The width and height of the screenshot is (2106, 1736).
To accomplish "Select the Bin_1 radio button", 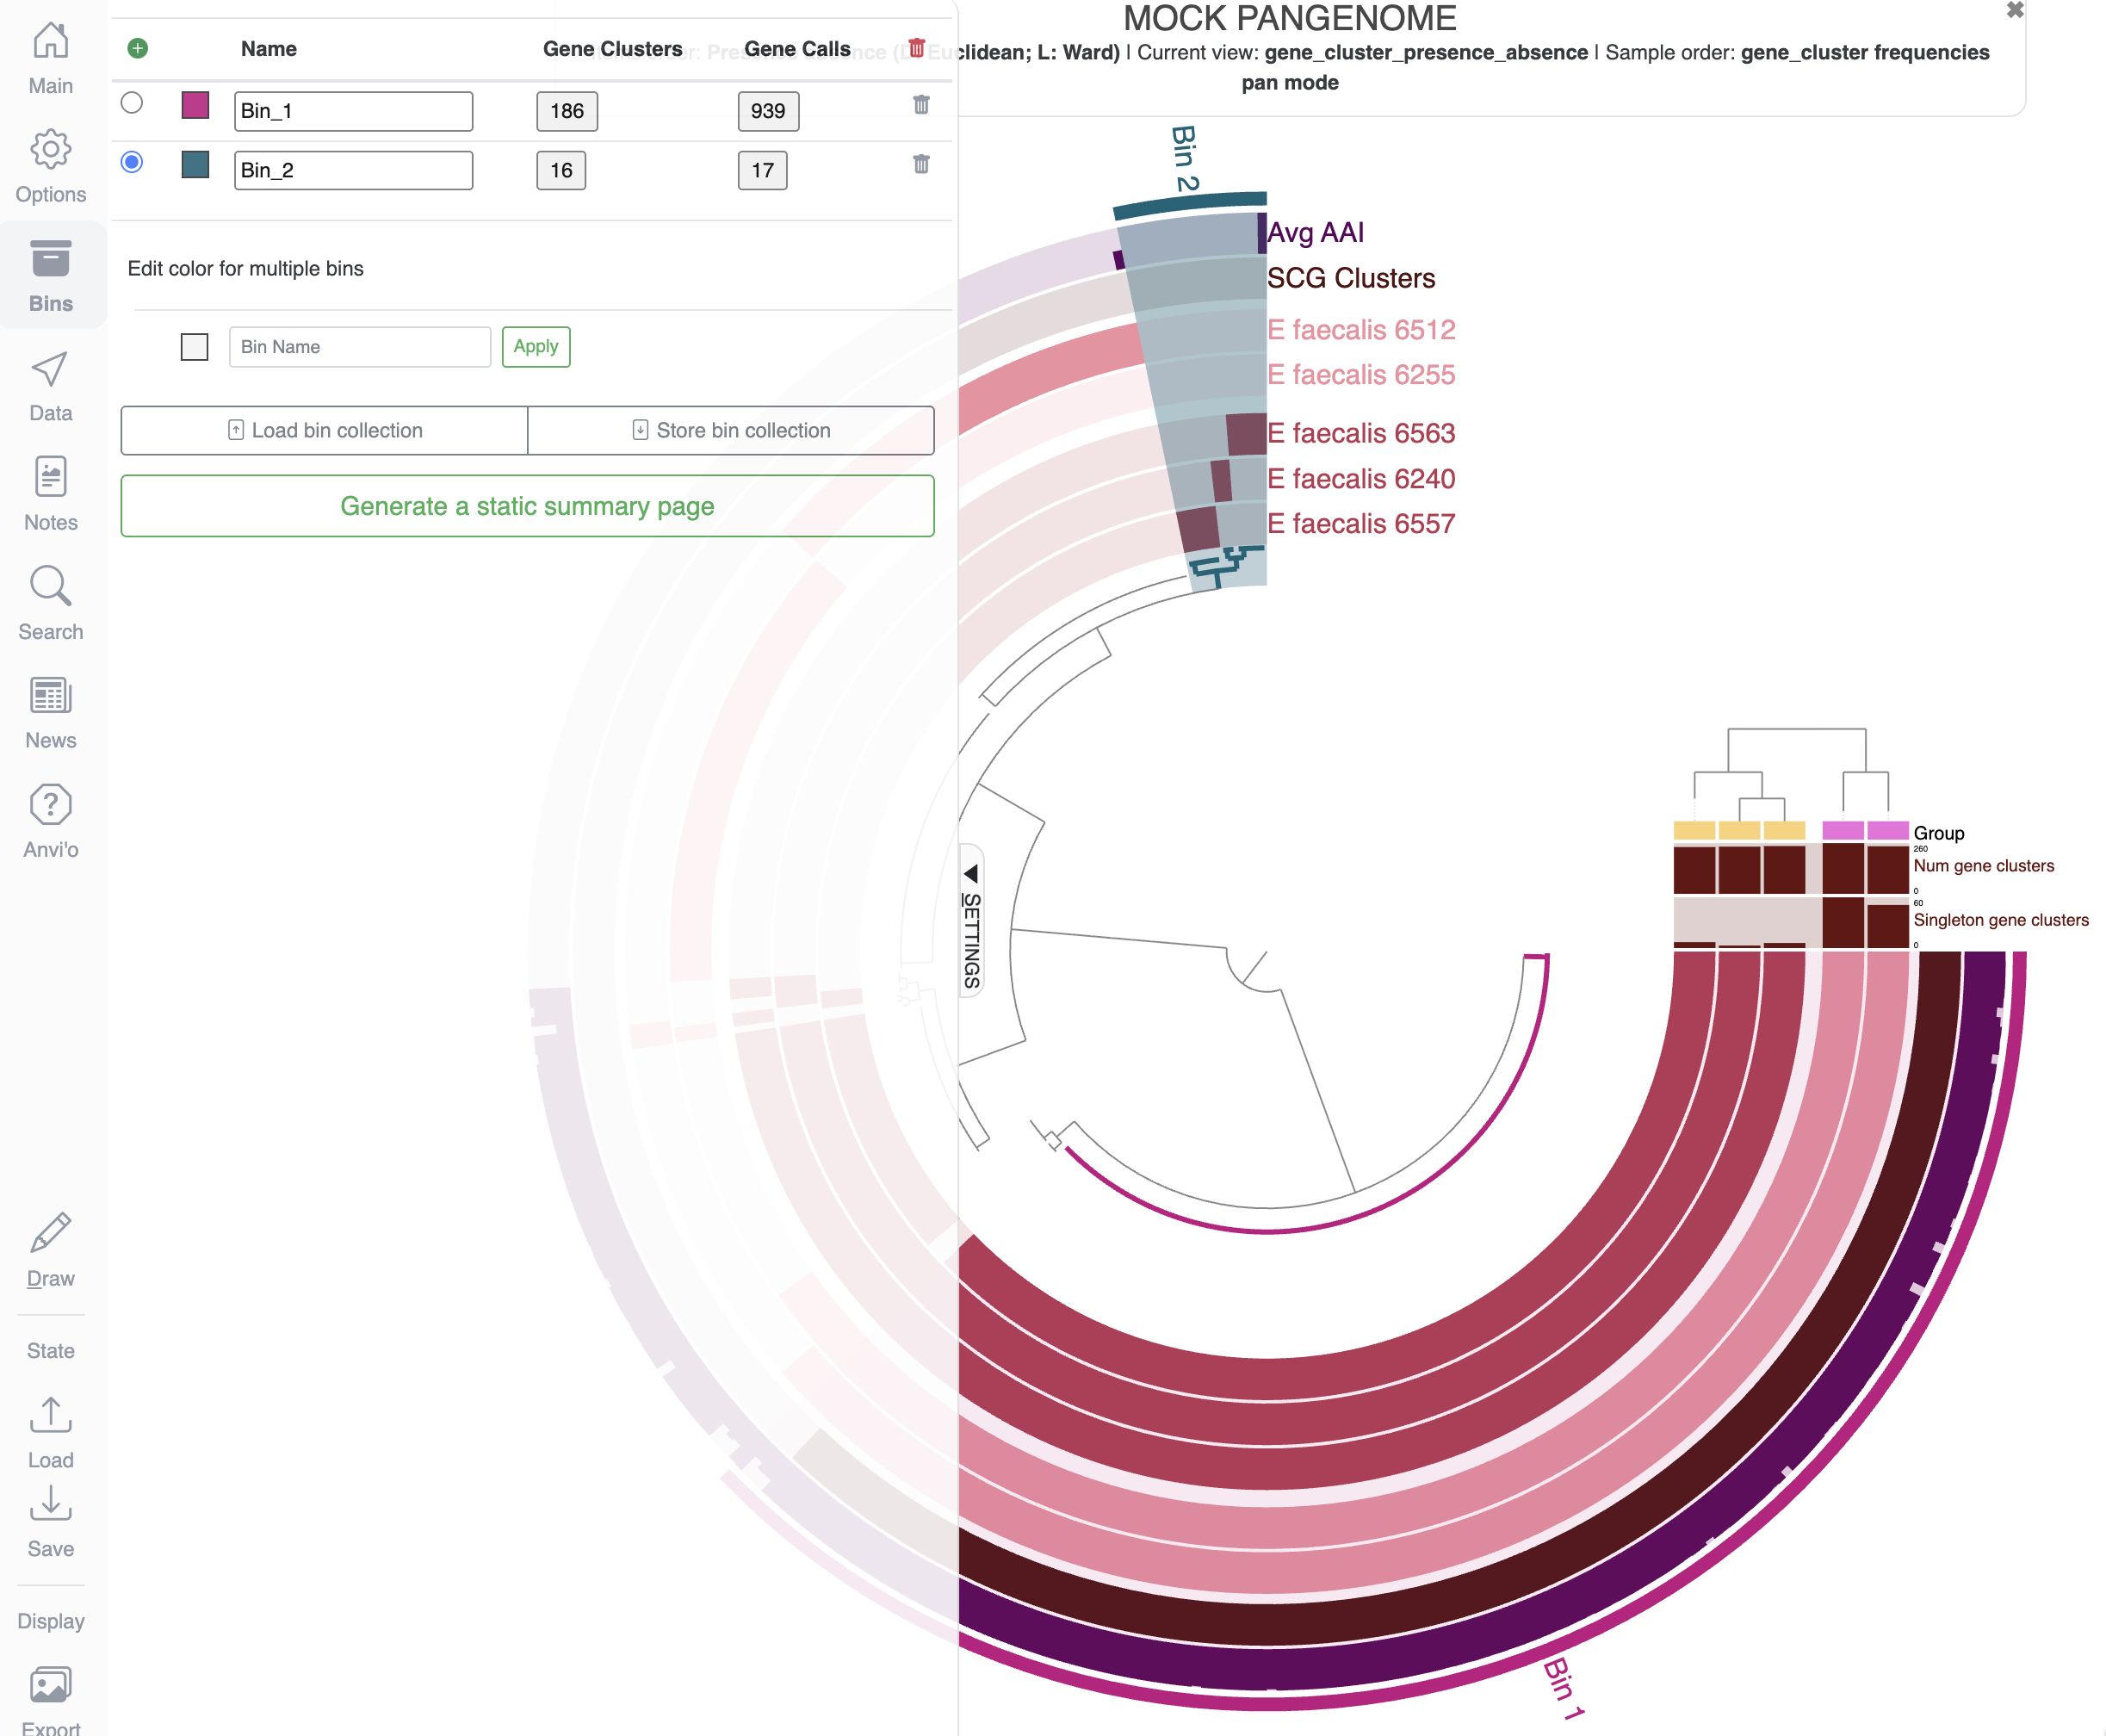I will tap(132, 103).
